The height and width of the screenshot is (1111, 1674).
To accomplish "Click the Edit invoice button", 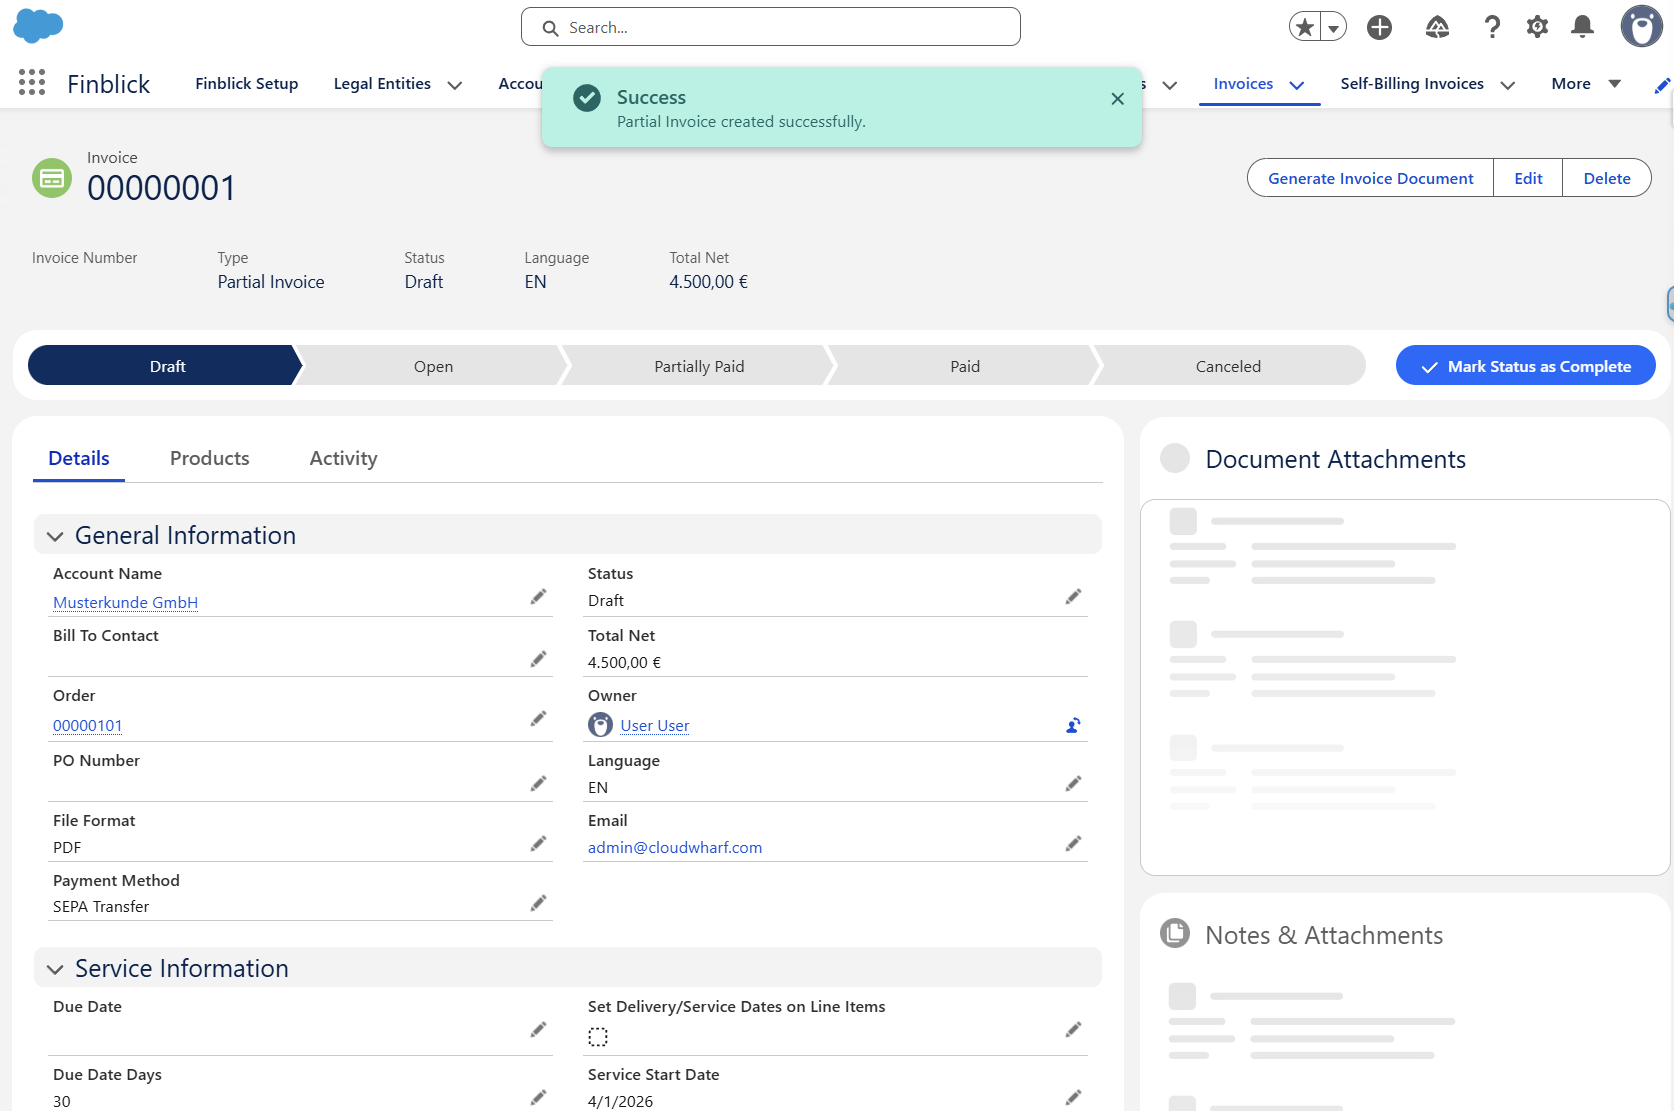I will click(x=1528, y=178).
